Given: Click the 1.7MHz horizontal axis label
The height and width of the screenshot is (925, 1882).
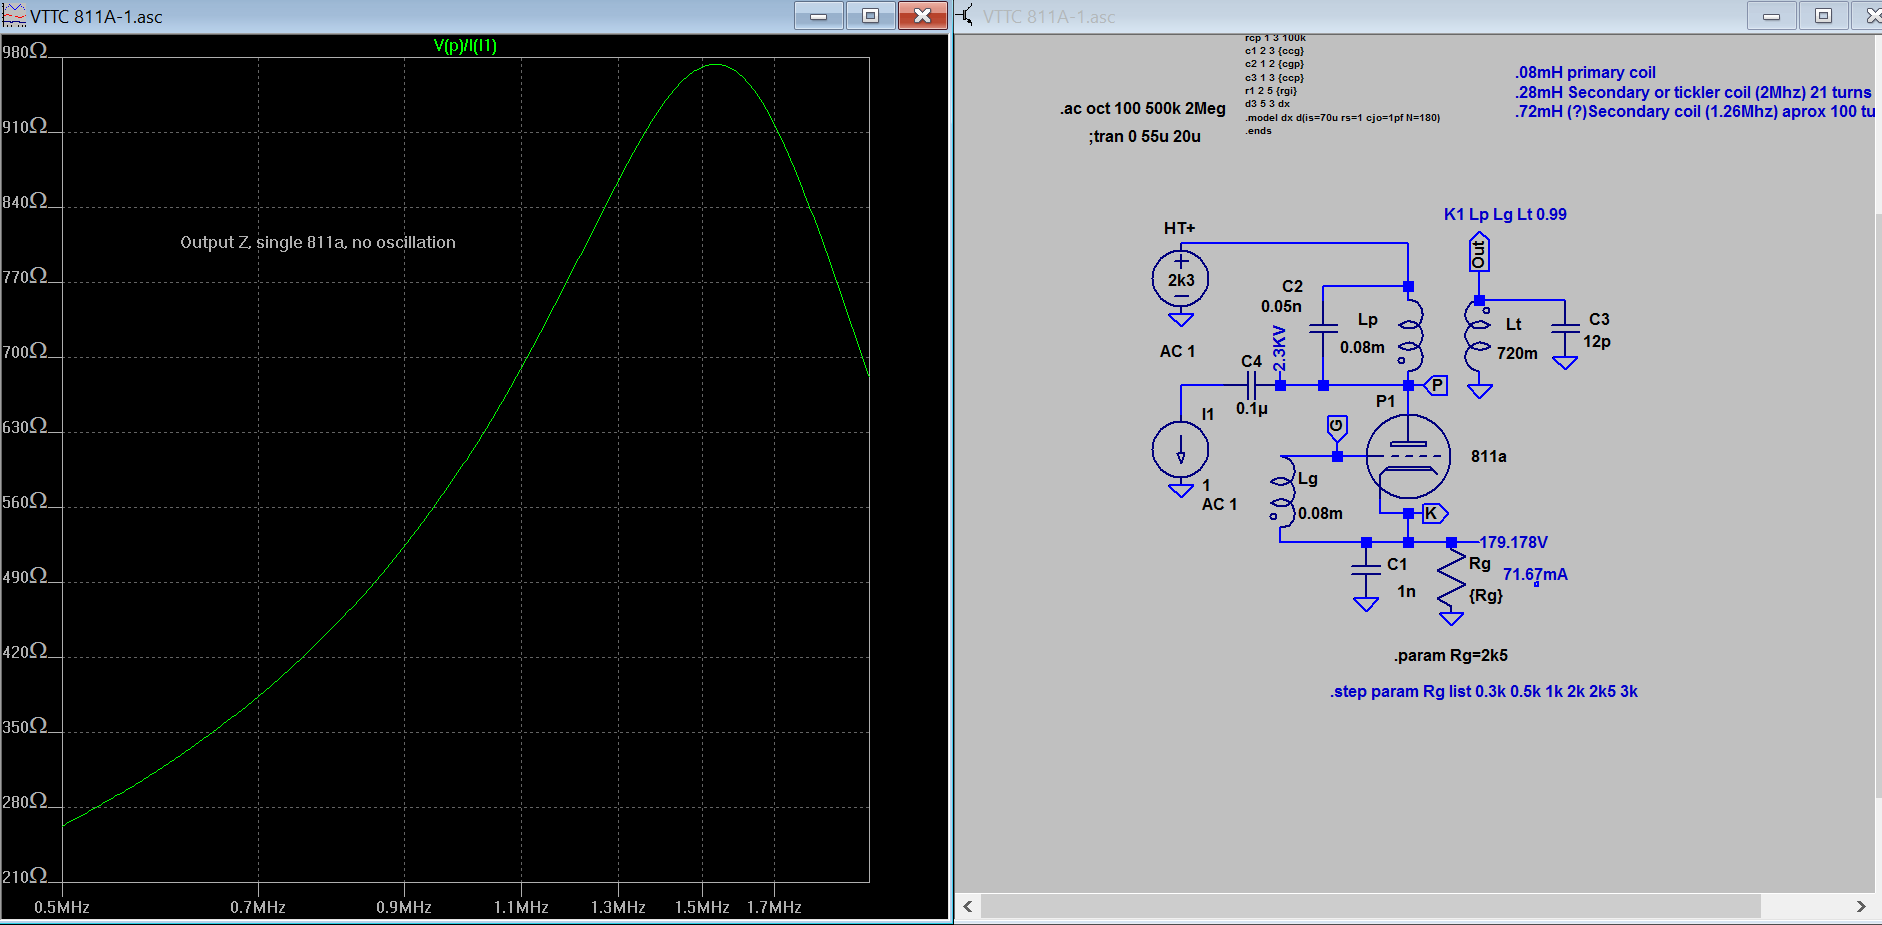Looking at the screenshot, I should 774,907.
